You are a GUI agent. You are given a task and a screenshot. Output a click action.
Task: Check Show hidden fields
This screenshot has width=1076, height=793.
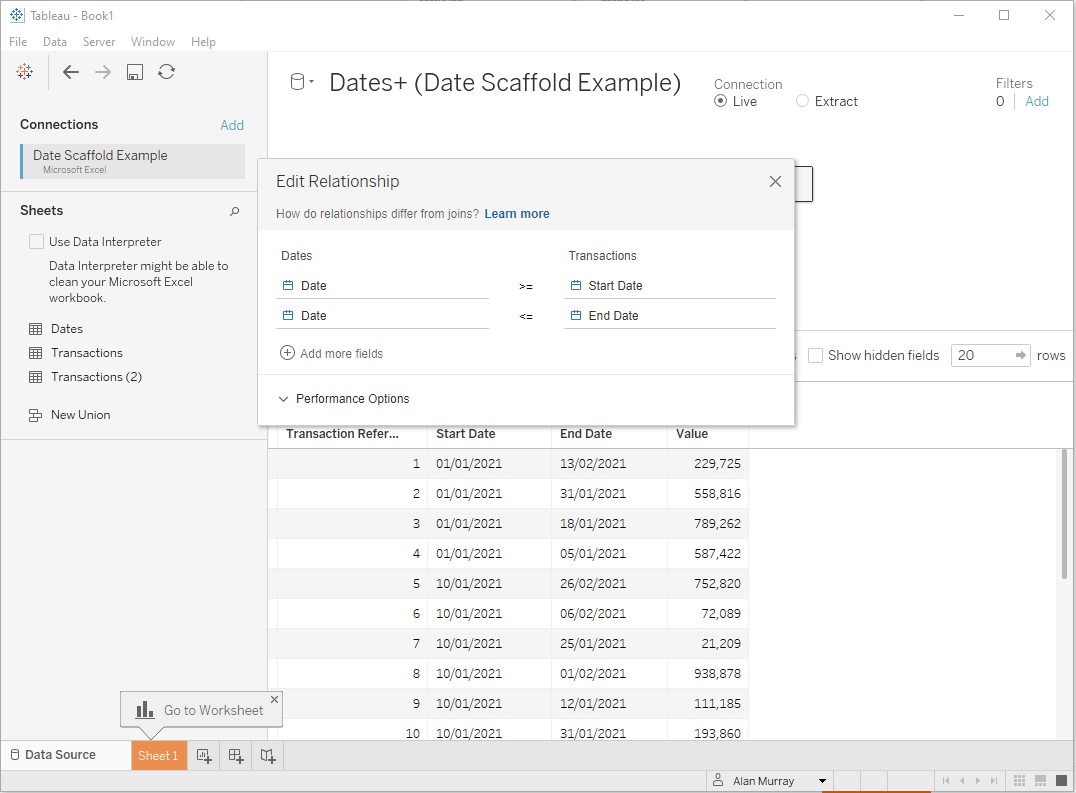point(815,355)
